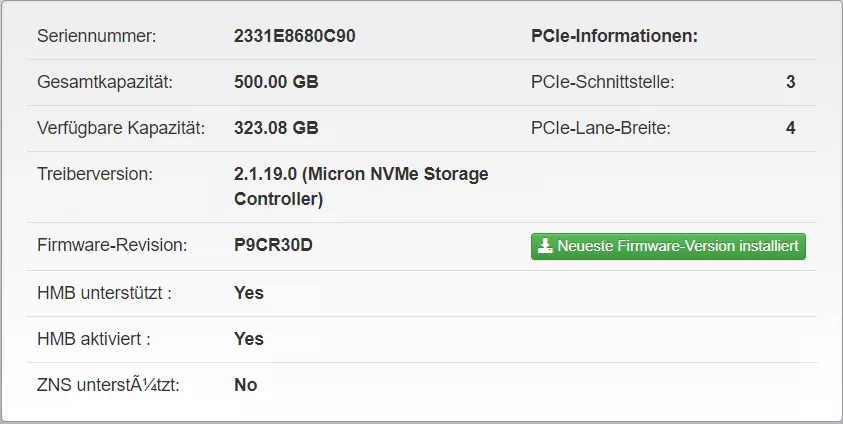Click the download icon on the firmware button
Screen dimensions: 843x424
545,246
